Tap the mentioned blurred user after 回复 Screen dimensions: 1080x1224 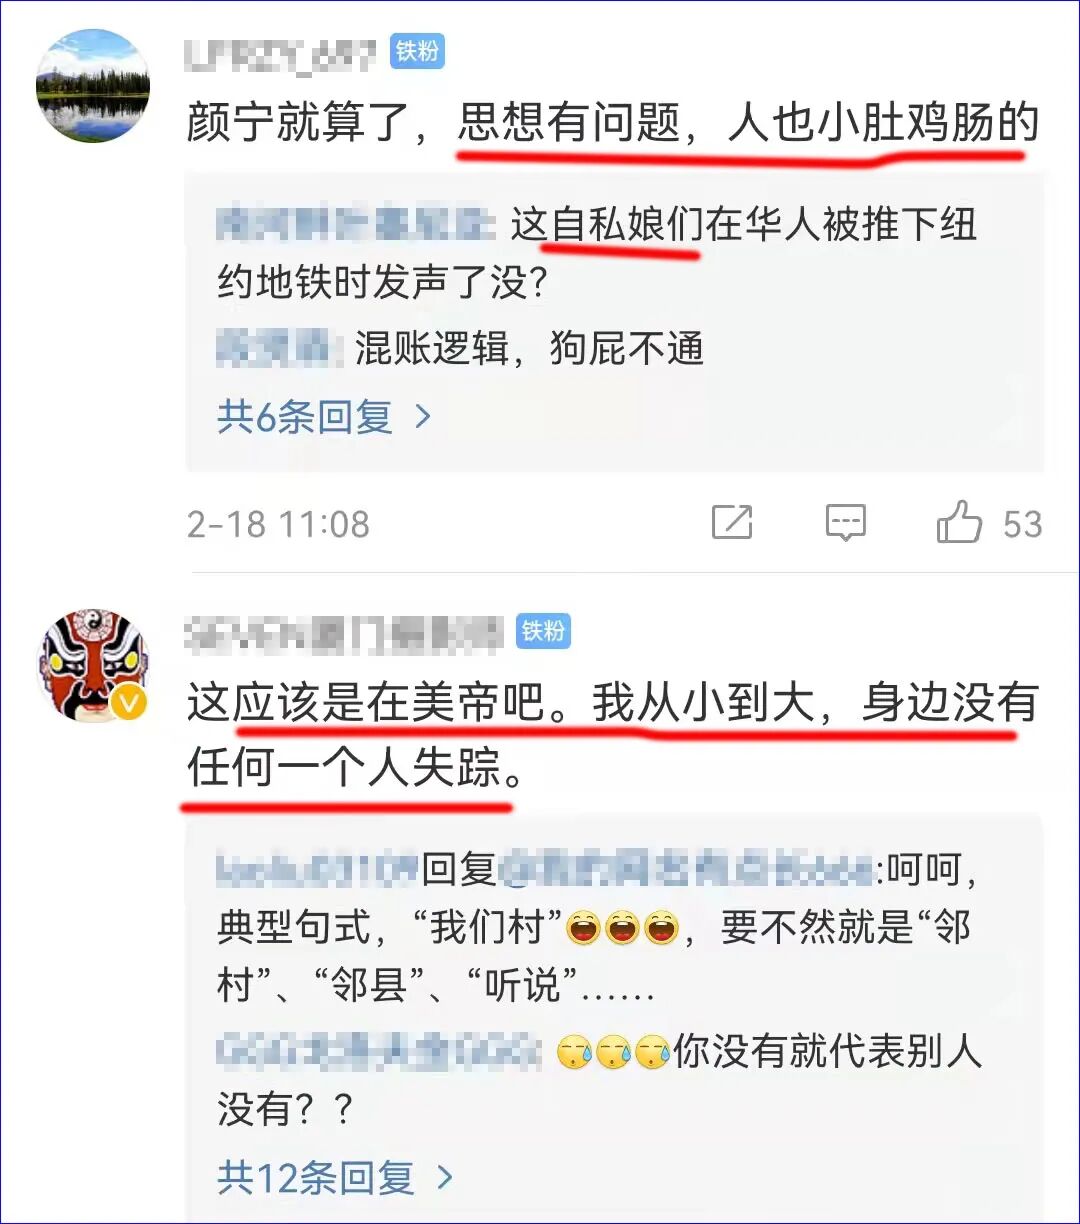pos(686,870)
